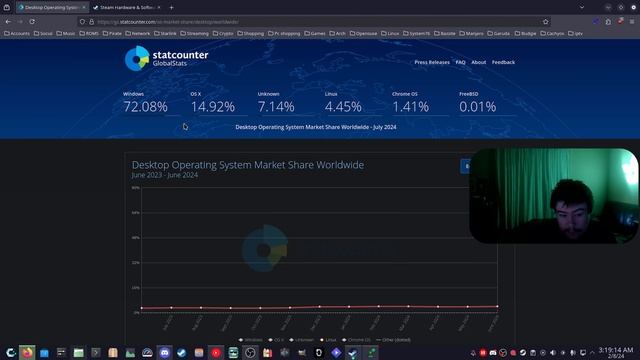The image size is (640, 360).
Task: Open the application launcher at taskbar start
Action: click(x=11, y=353)
